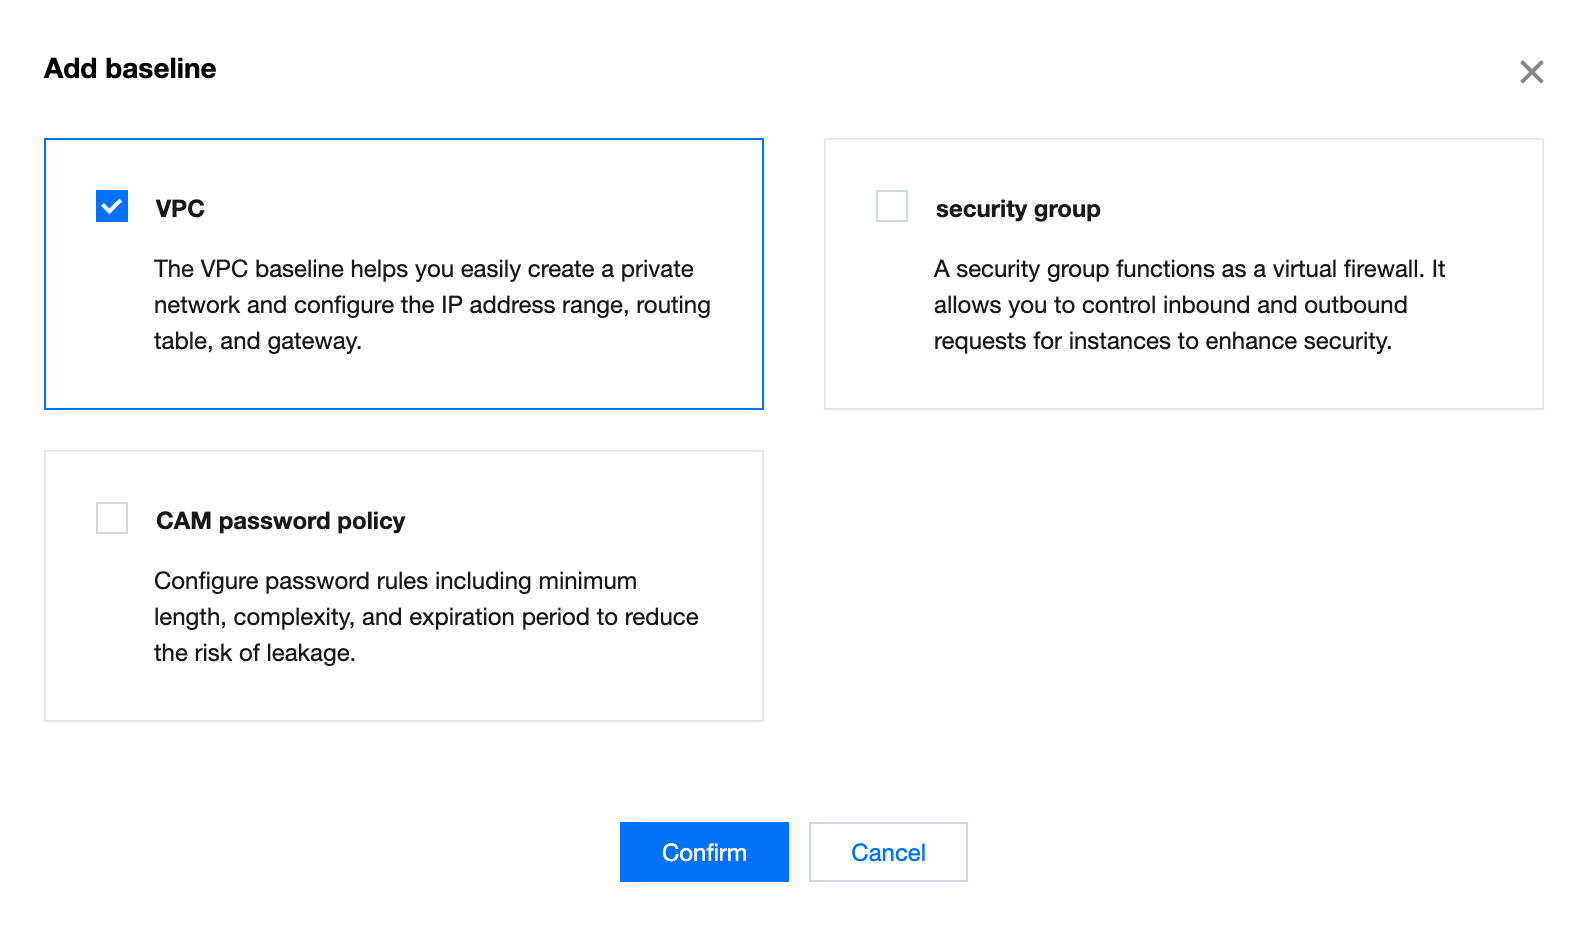
Task: Submit selected baselines with Confirm
Action: pos(704,852)
